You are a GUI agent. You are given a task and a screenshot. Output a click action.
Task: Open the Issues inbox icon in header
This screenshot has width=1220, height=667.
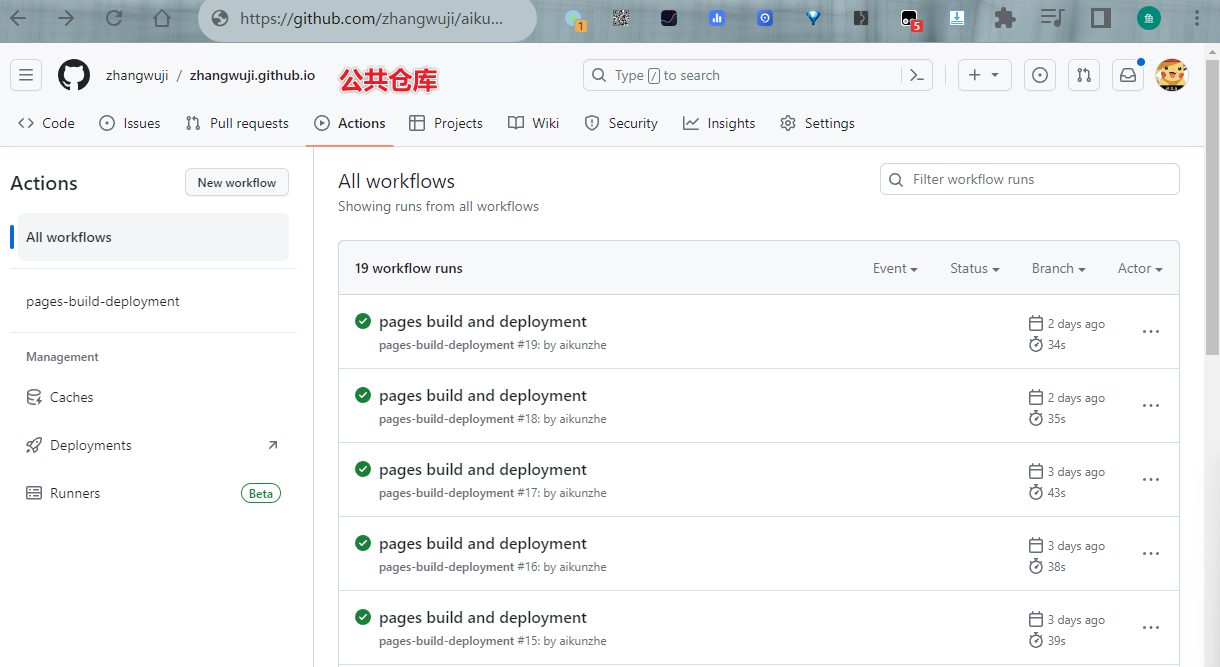click(x=1040, y=75)
